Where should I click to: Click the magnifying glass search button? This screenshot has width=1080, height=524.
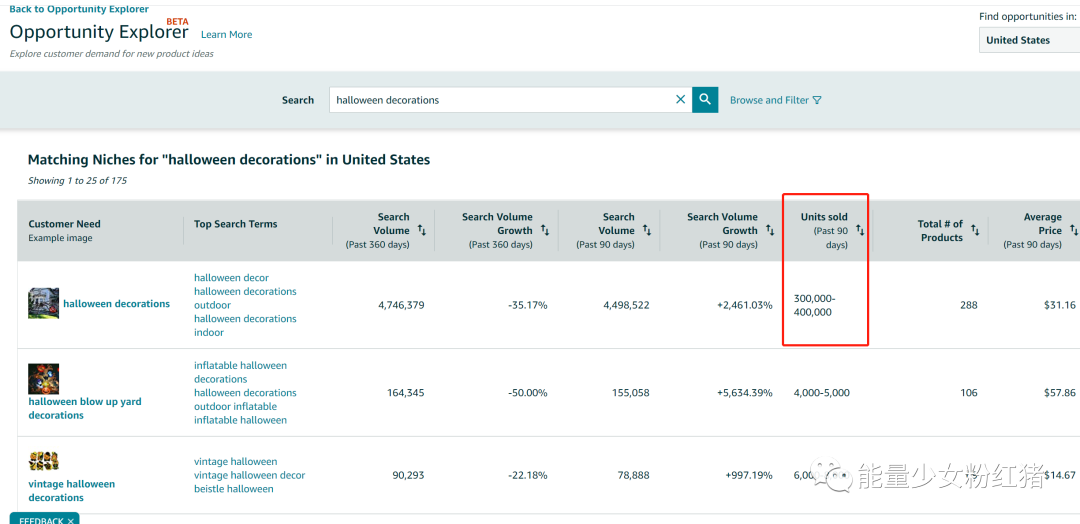[x=705, y=99]
